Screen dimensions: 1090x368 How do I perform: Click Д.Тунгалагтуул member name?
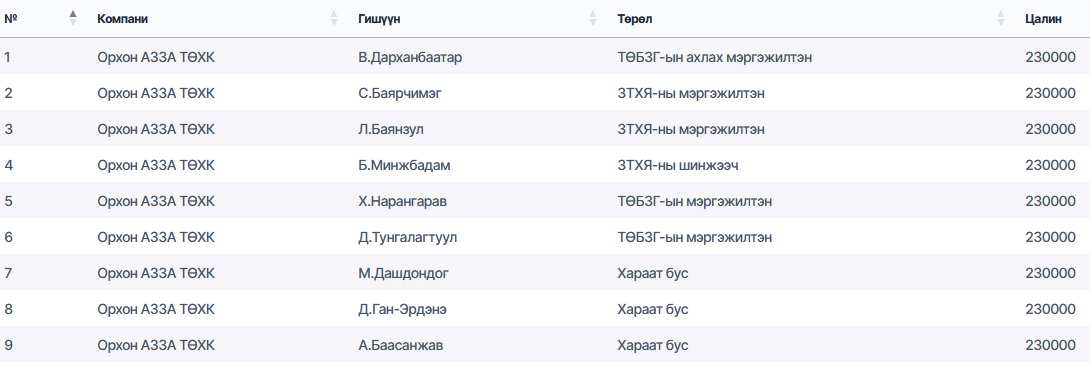407,238
